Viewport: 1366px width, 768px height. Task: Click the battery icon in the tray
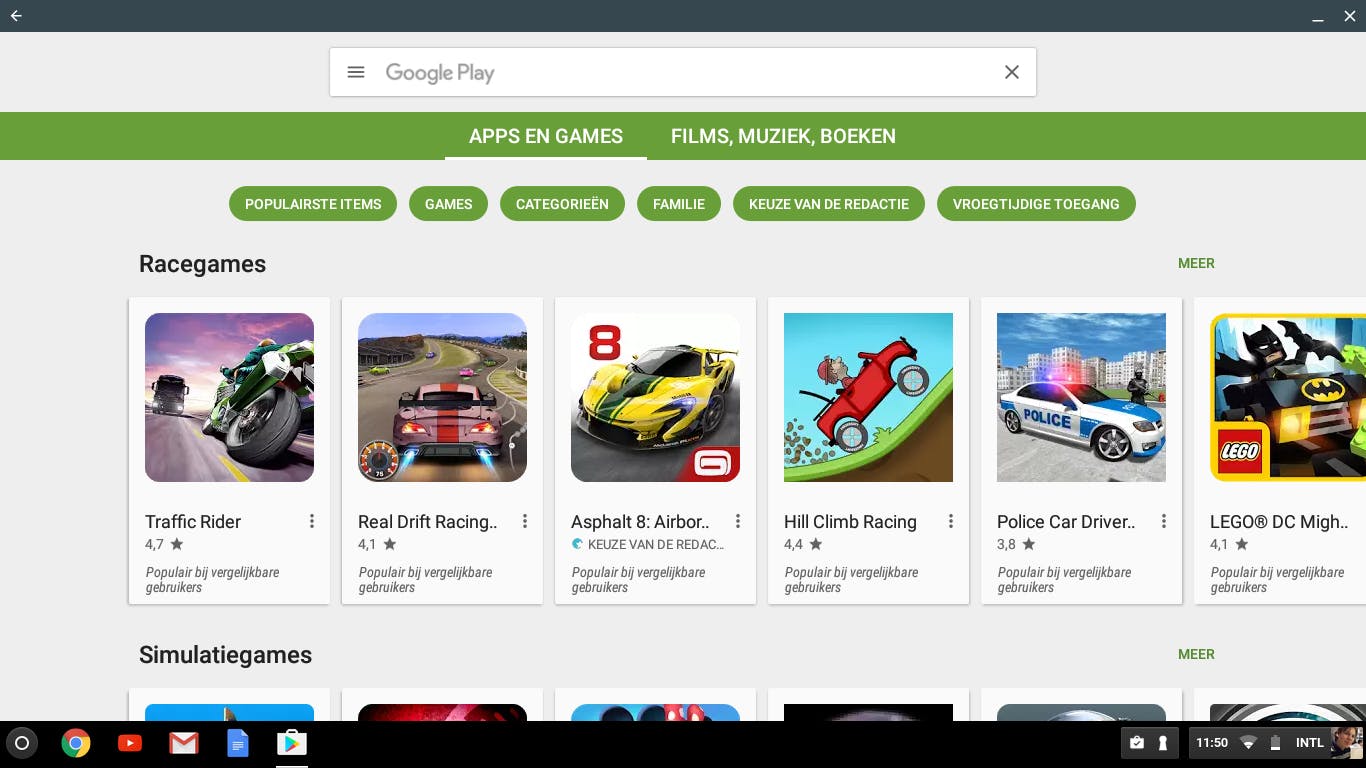(x=1275, y=743)
